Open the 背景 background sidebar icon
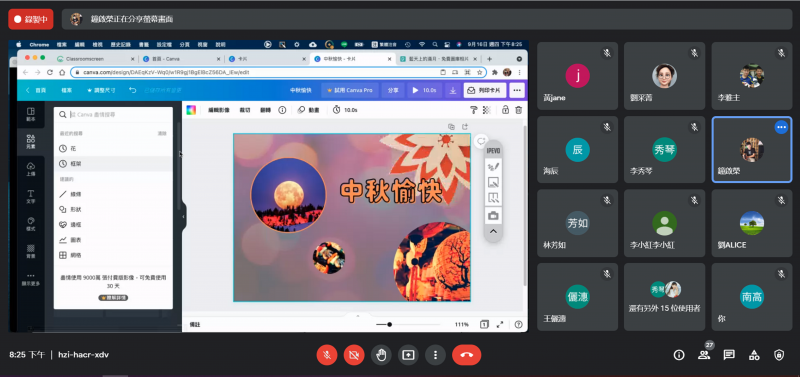 (31, 252)
